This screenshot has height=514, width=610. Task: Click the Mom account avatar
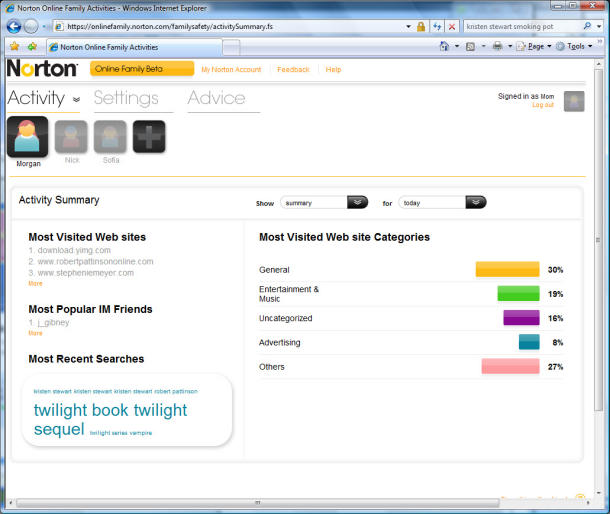click(x=574, y=100)
